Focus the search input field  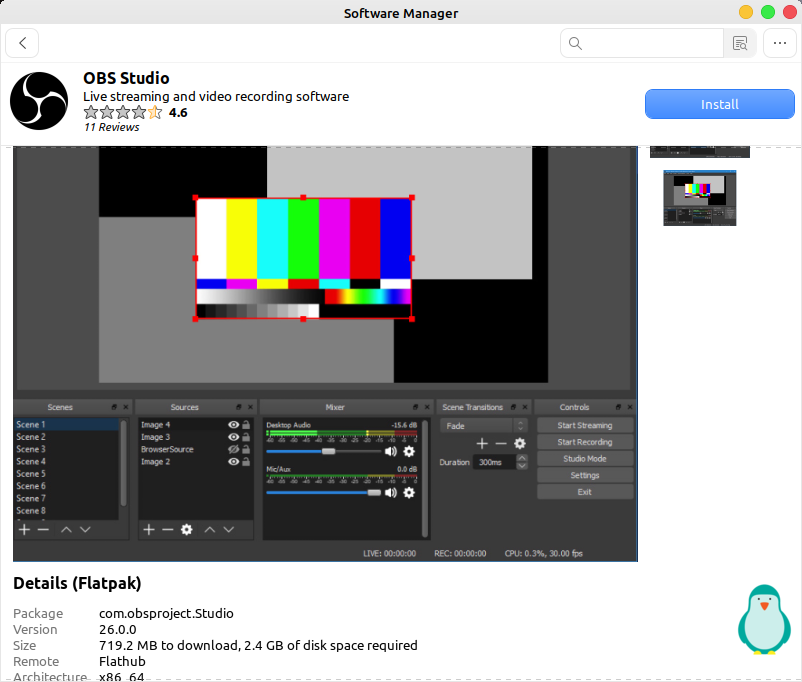(642, 43)
